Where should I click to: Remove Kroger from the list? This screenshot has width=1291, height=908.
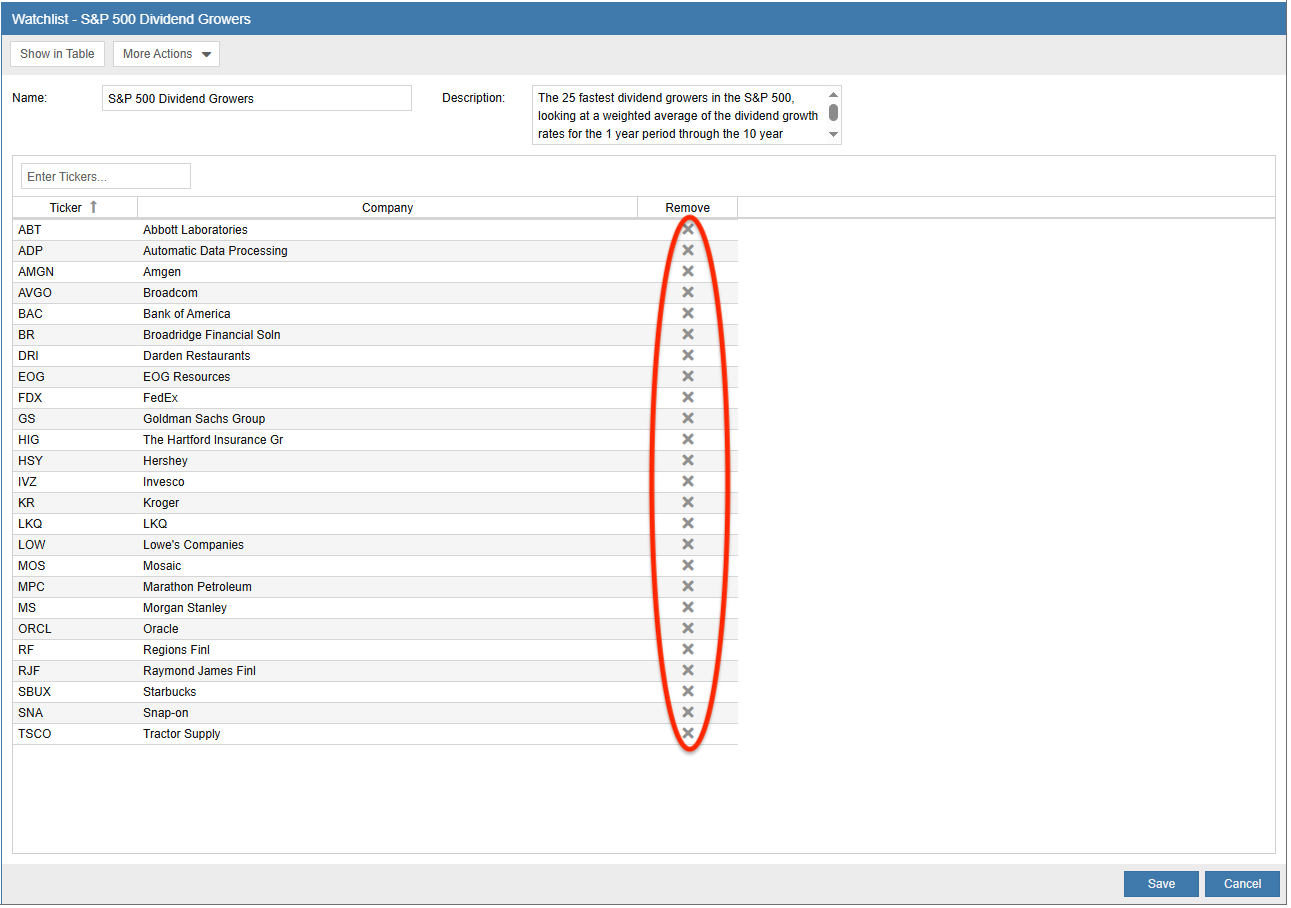(x=688, y=502)
